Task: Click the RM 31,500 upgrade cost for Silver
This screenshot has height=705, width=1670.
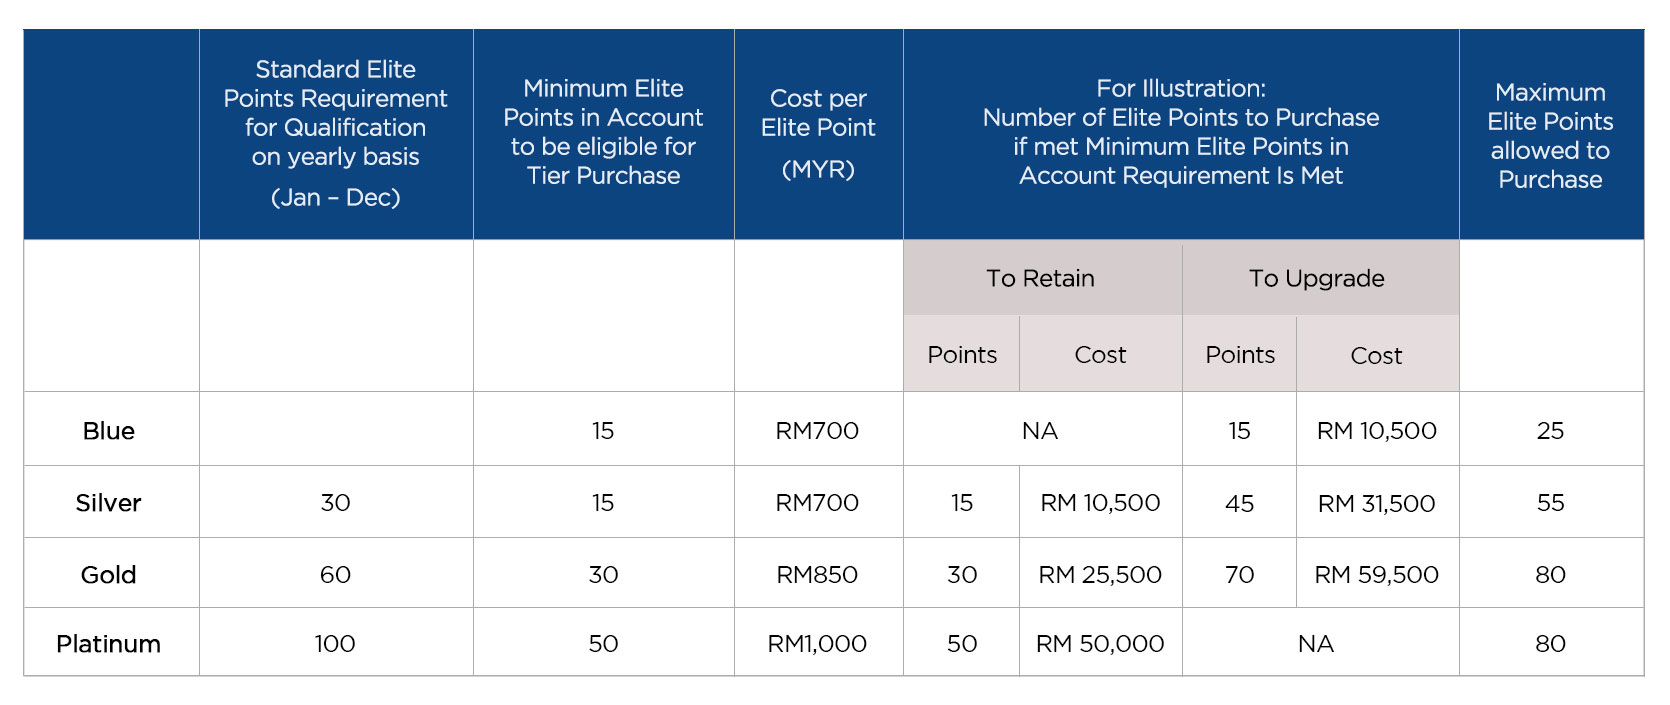Action: 1377,504
